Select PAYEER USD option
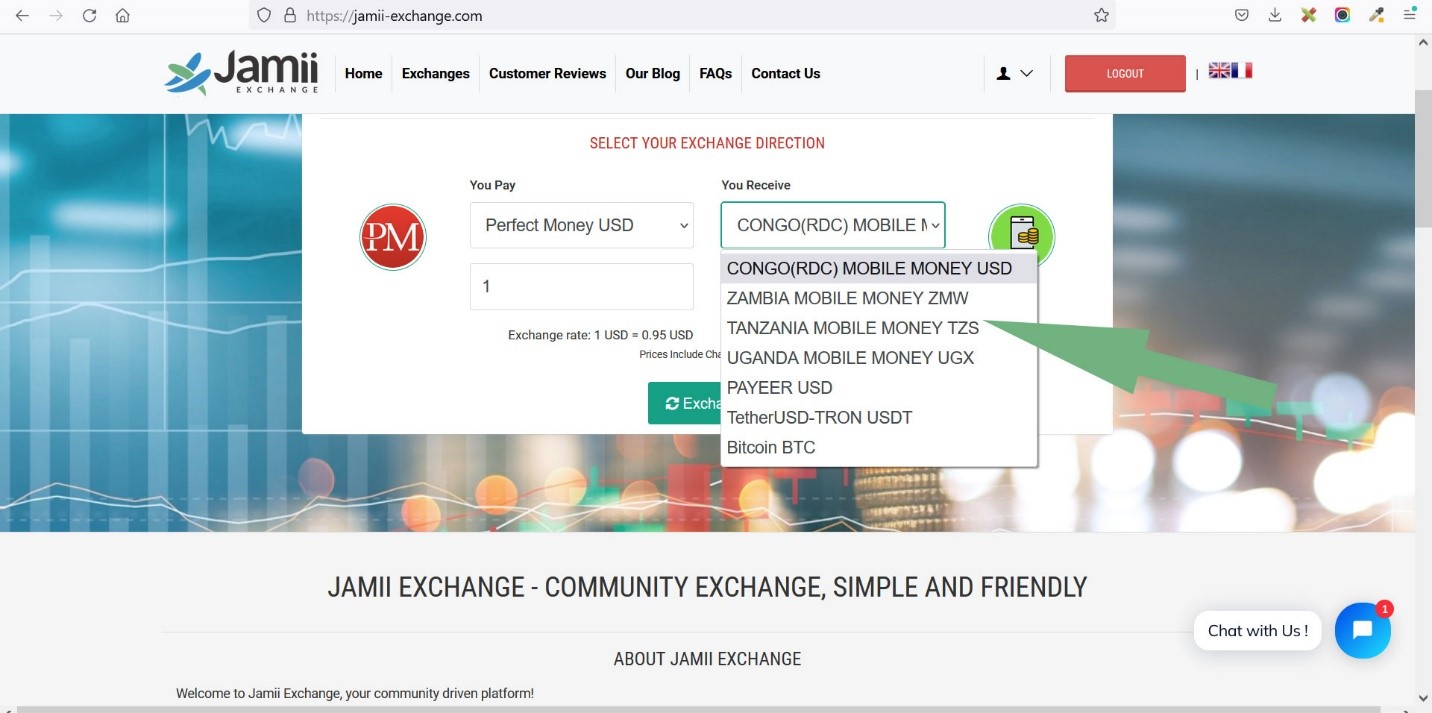 coord(879,388)
